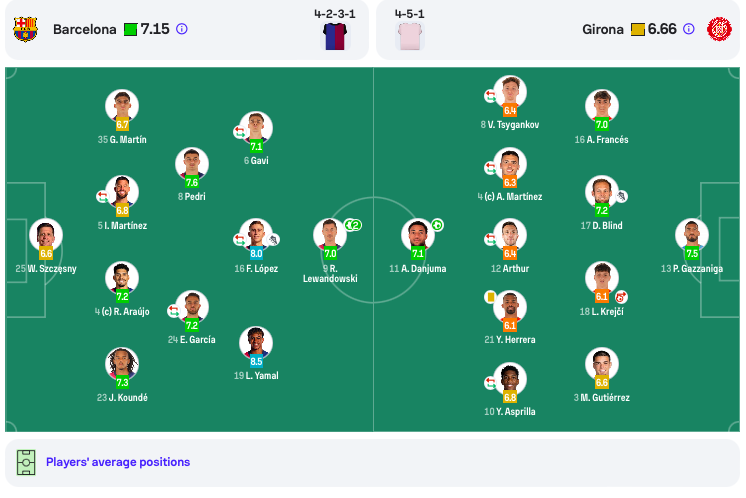Open the Girona rating info icon
Image resolution: width=746 pixels, height=498 pixels.
coord(688,29)
